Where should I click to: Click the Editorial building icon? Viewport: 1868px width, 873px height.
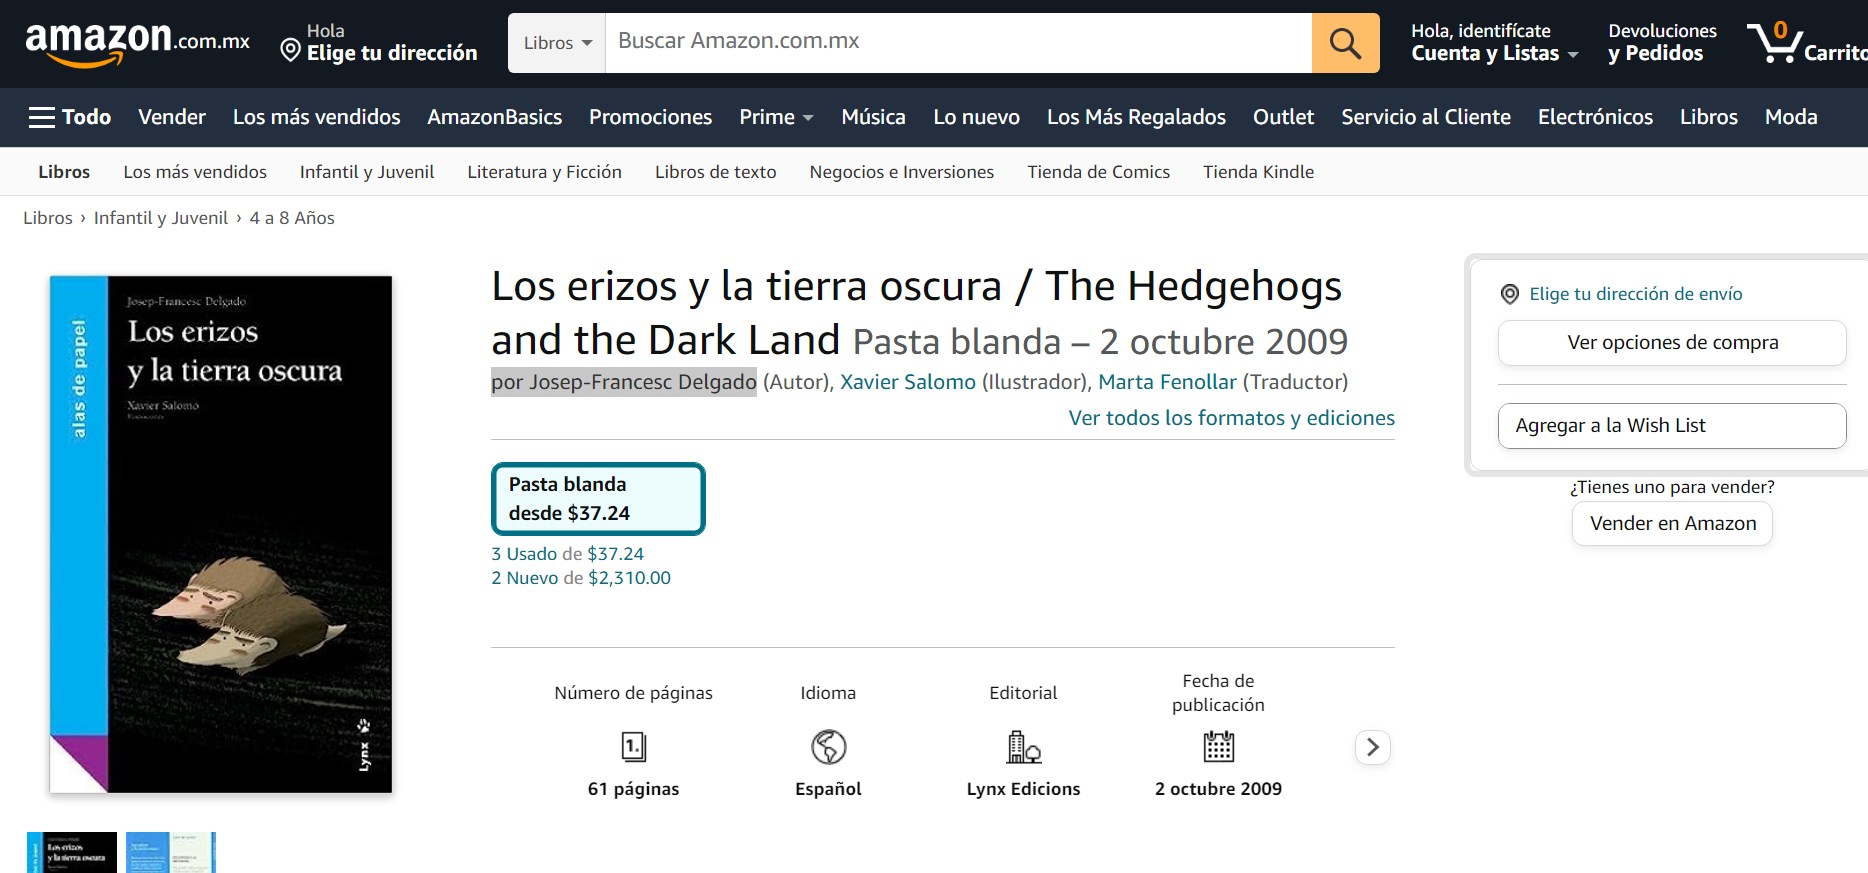click(1023, 747)
